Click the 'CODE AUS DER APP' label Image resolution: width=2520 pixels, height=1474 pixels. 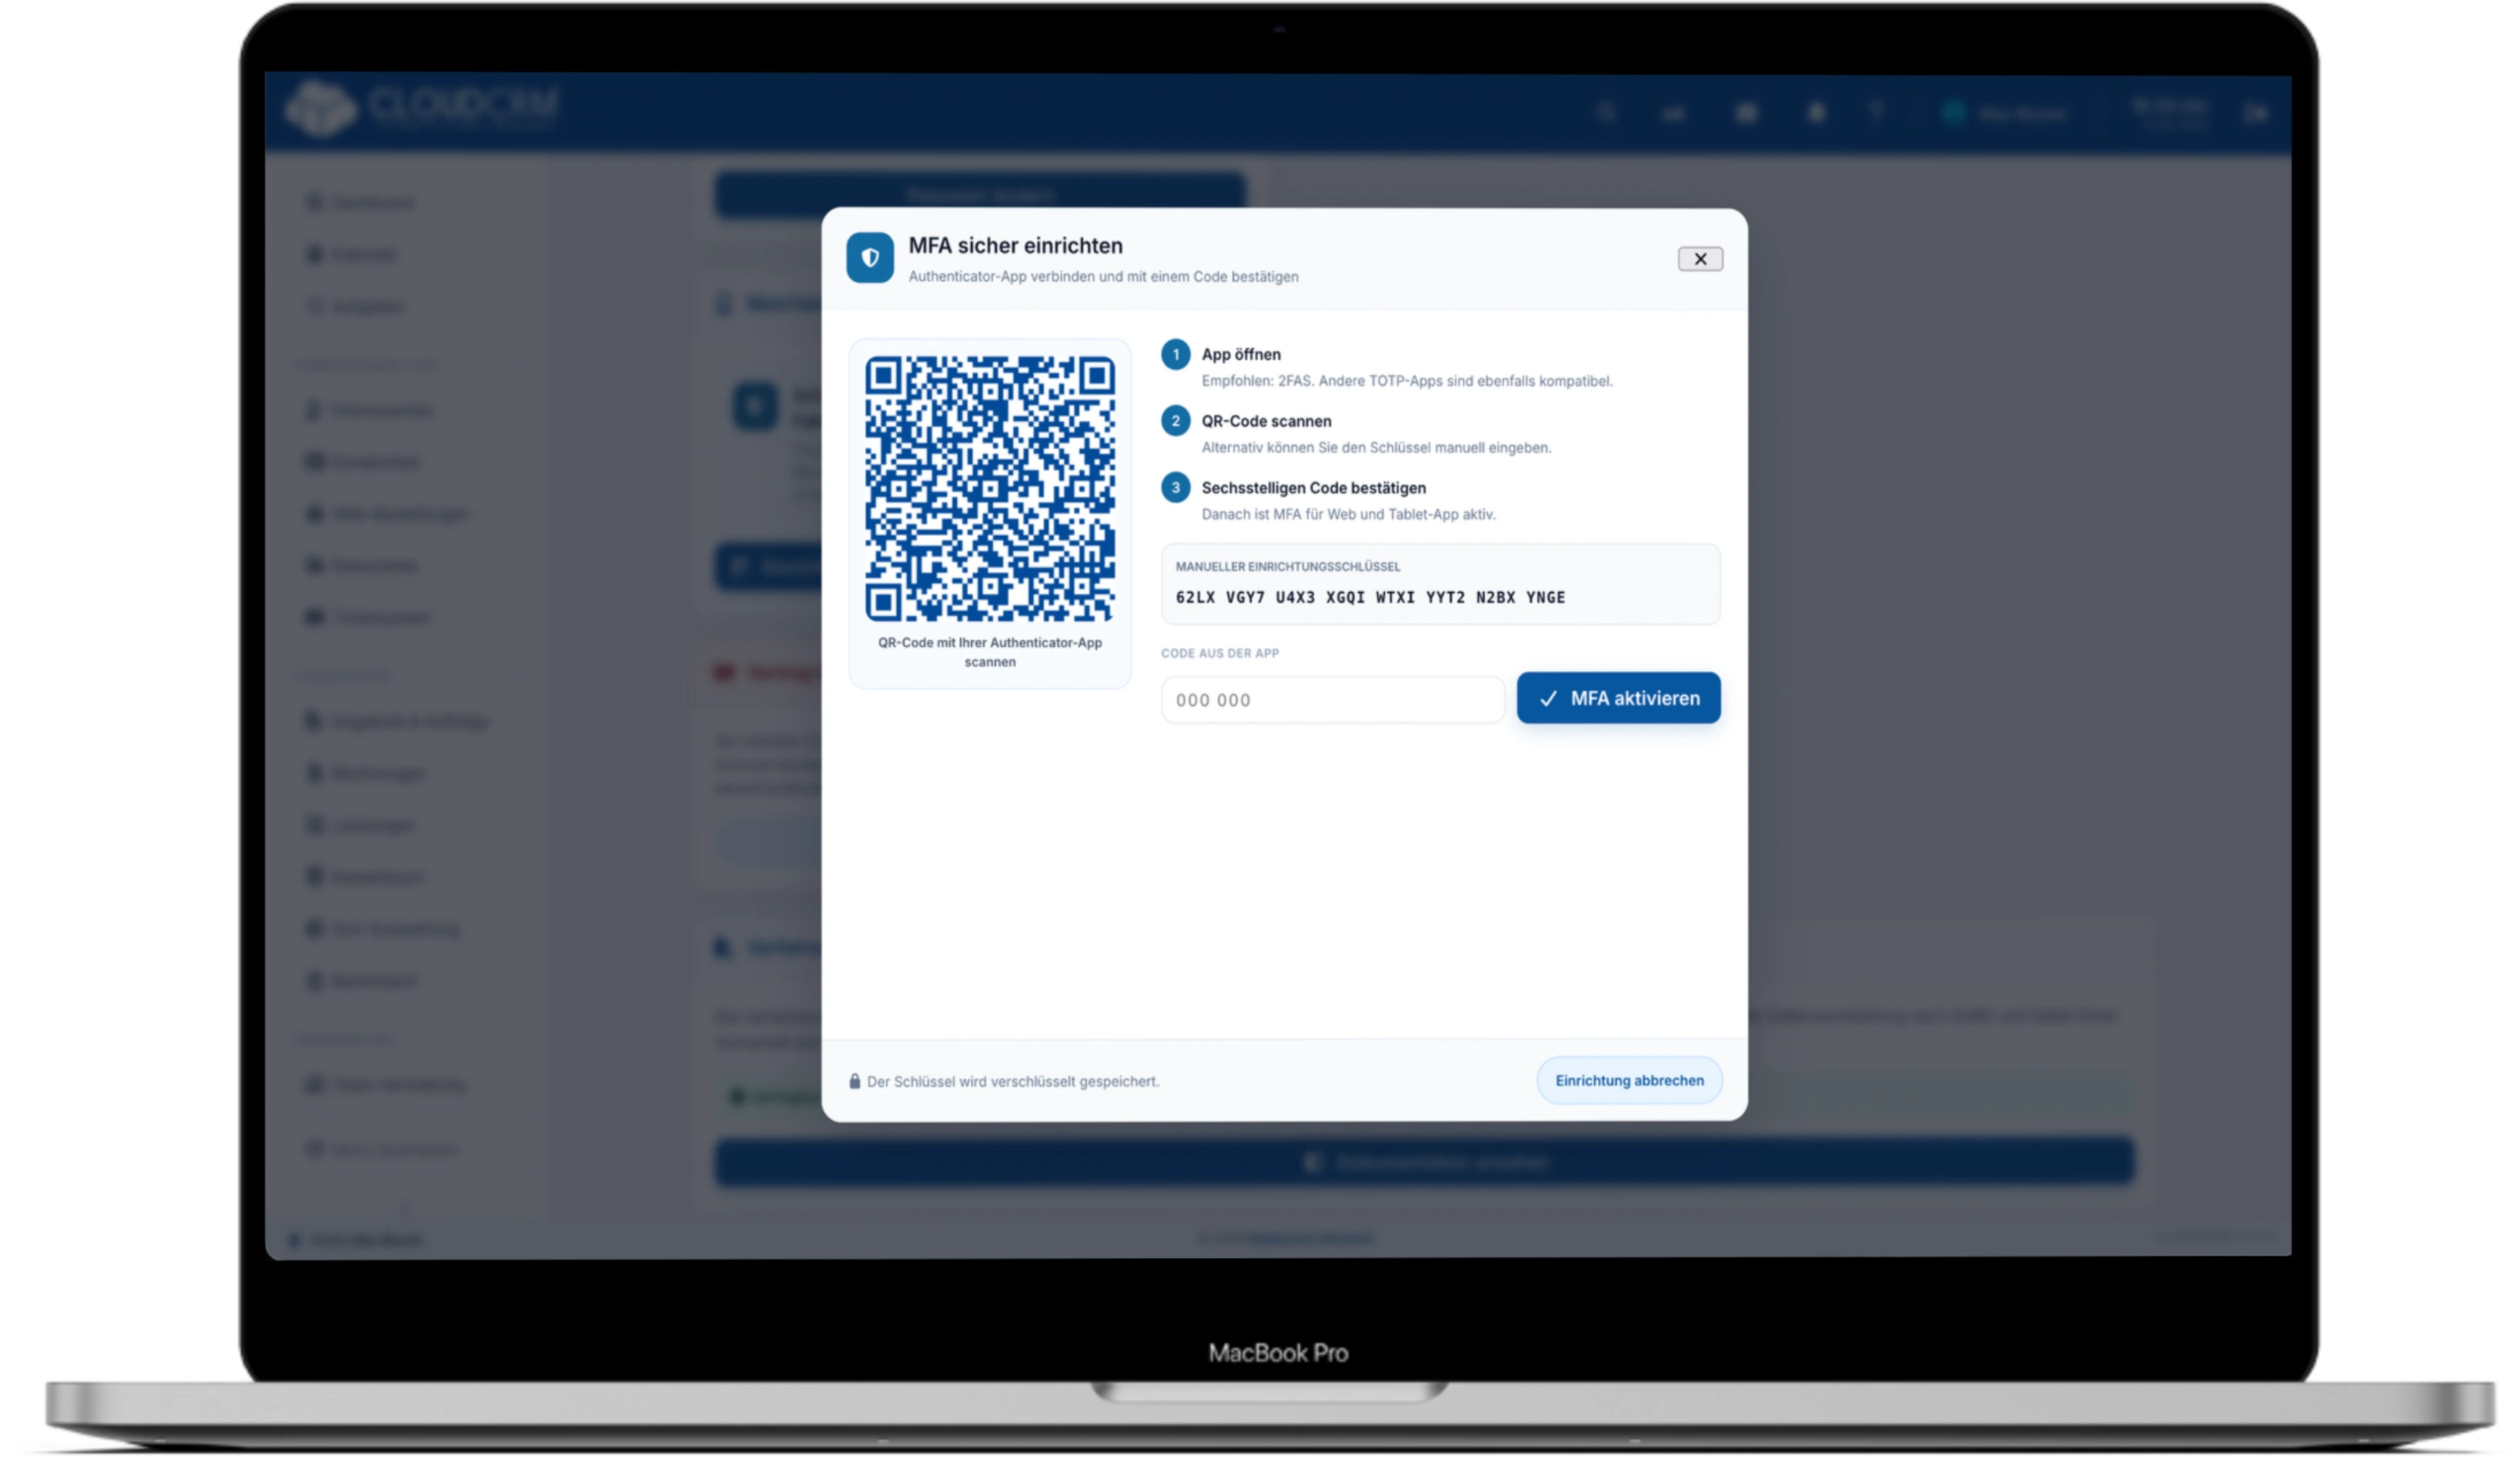tap(1220, 653)
